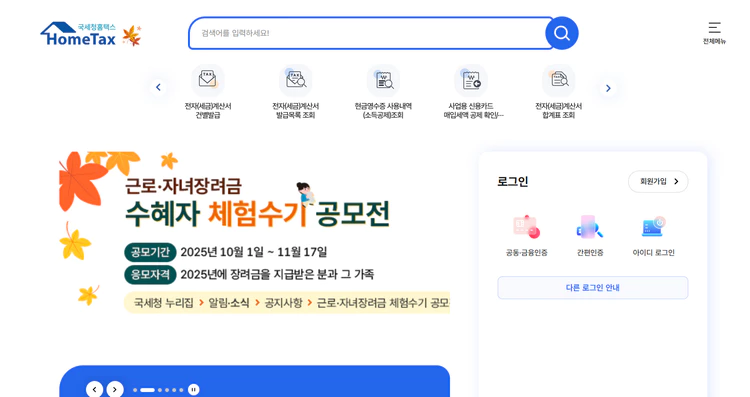Focus the 검색어를 입력하세요 search field
This screenshot has width=750, height=397.
tap(371, 33)
